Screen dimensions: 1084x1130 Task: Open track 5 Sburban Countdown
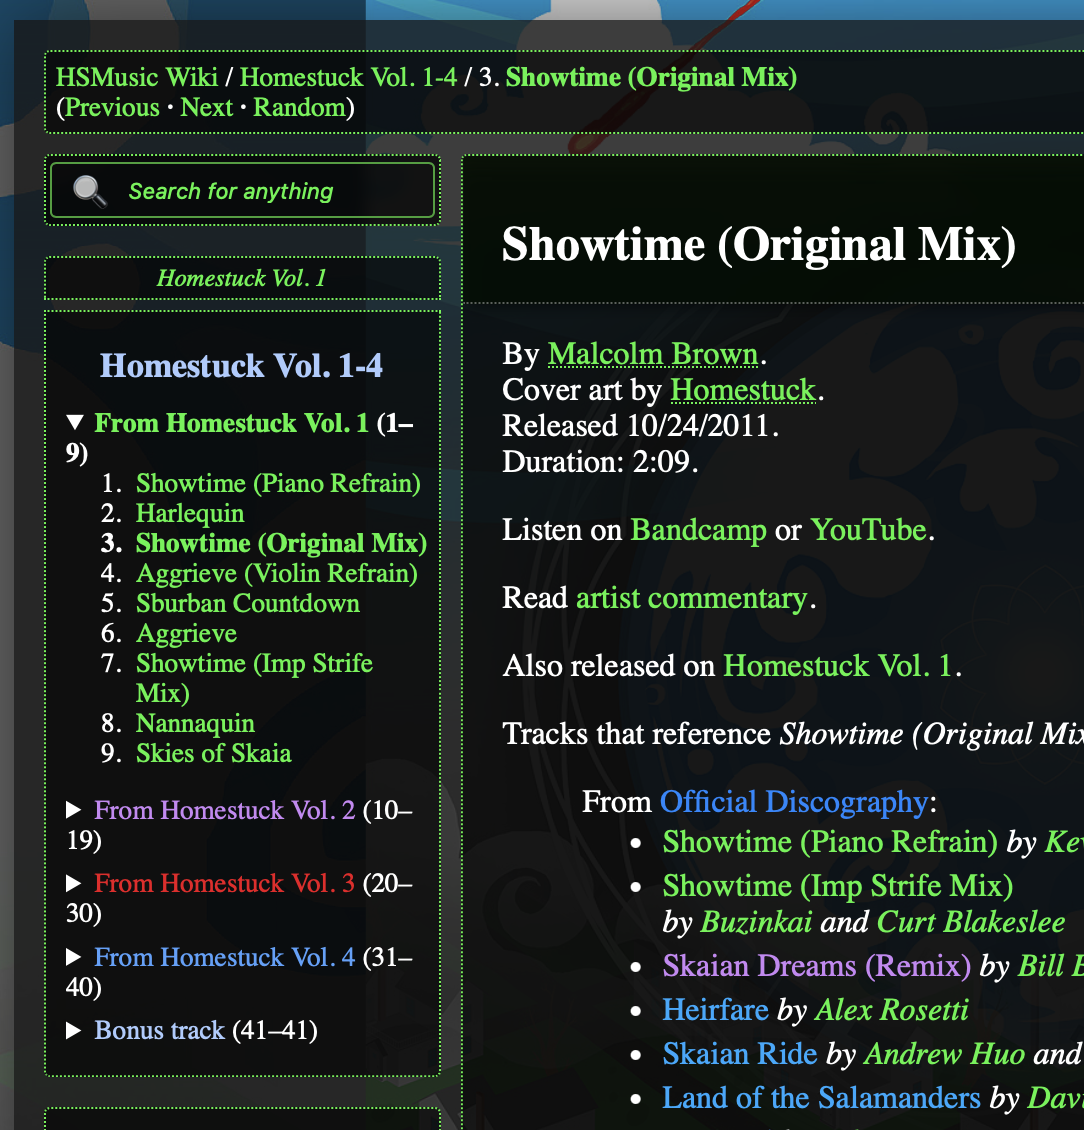[248, 603]
